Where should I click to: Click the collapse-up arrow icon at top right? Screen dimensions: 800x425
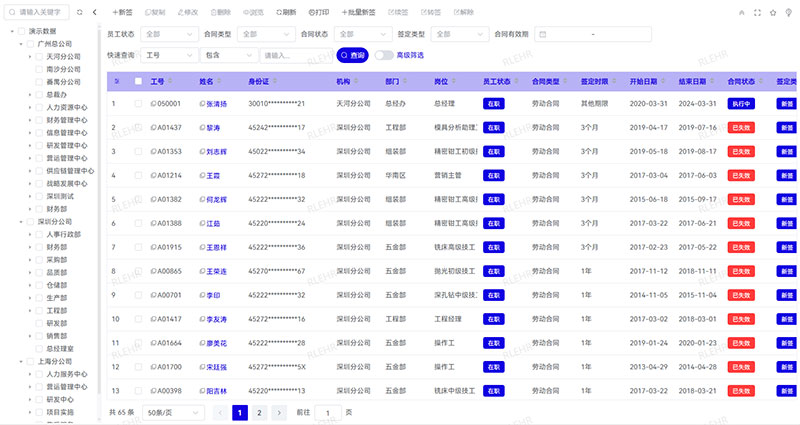click(x=742, y=13)
